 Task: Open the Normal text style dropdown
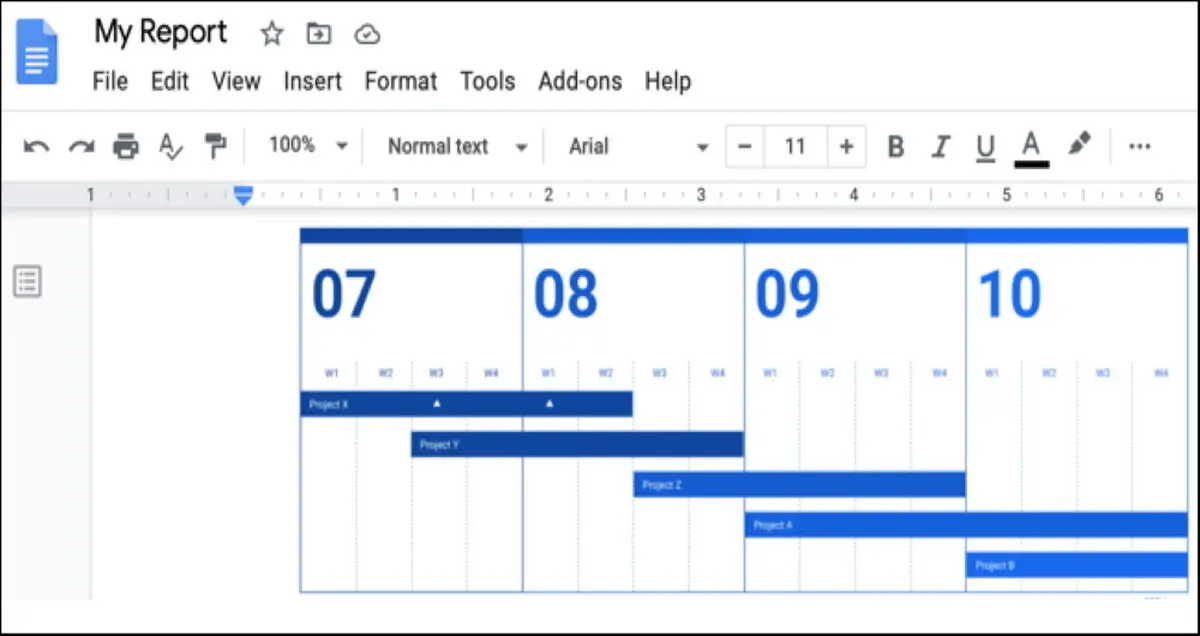[457, 147]
